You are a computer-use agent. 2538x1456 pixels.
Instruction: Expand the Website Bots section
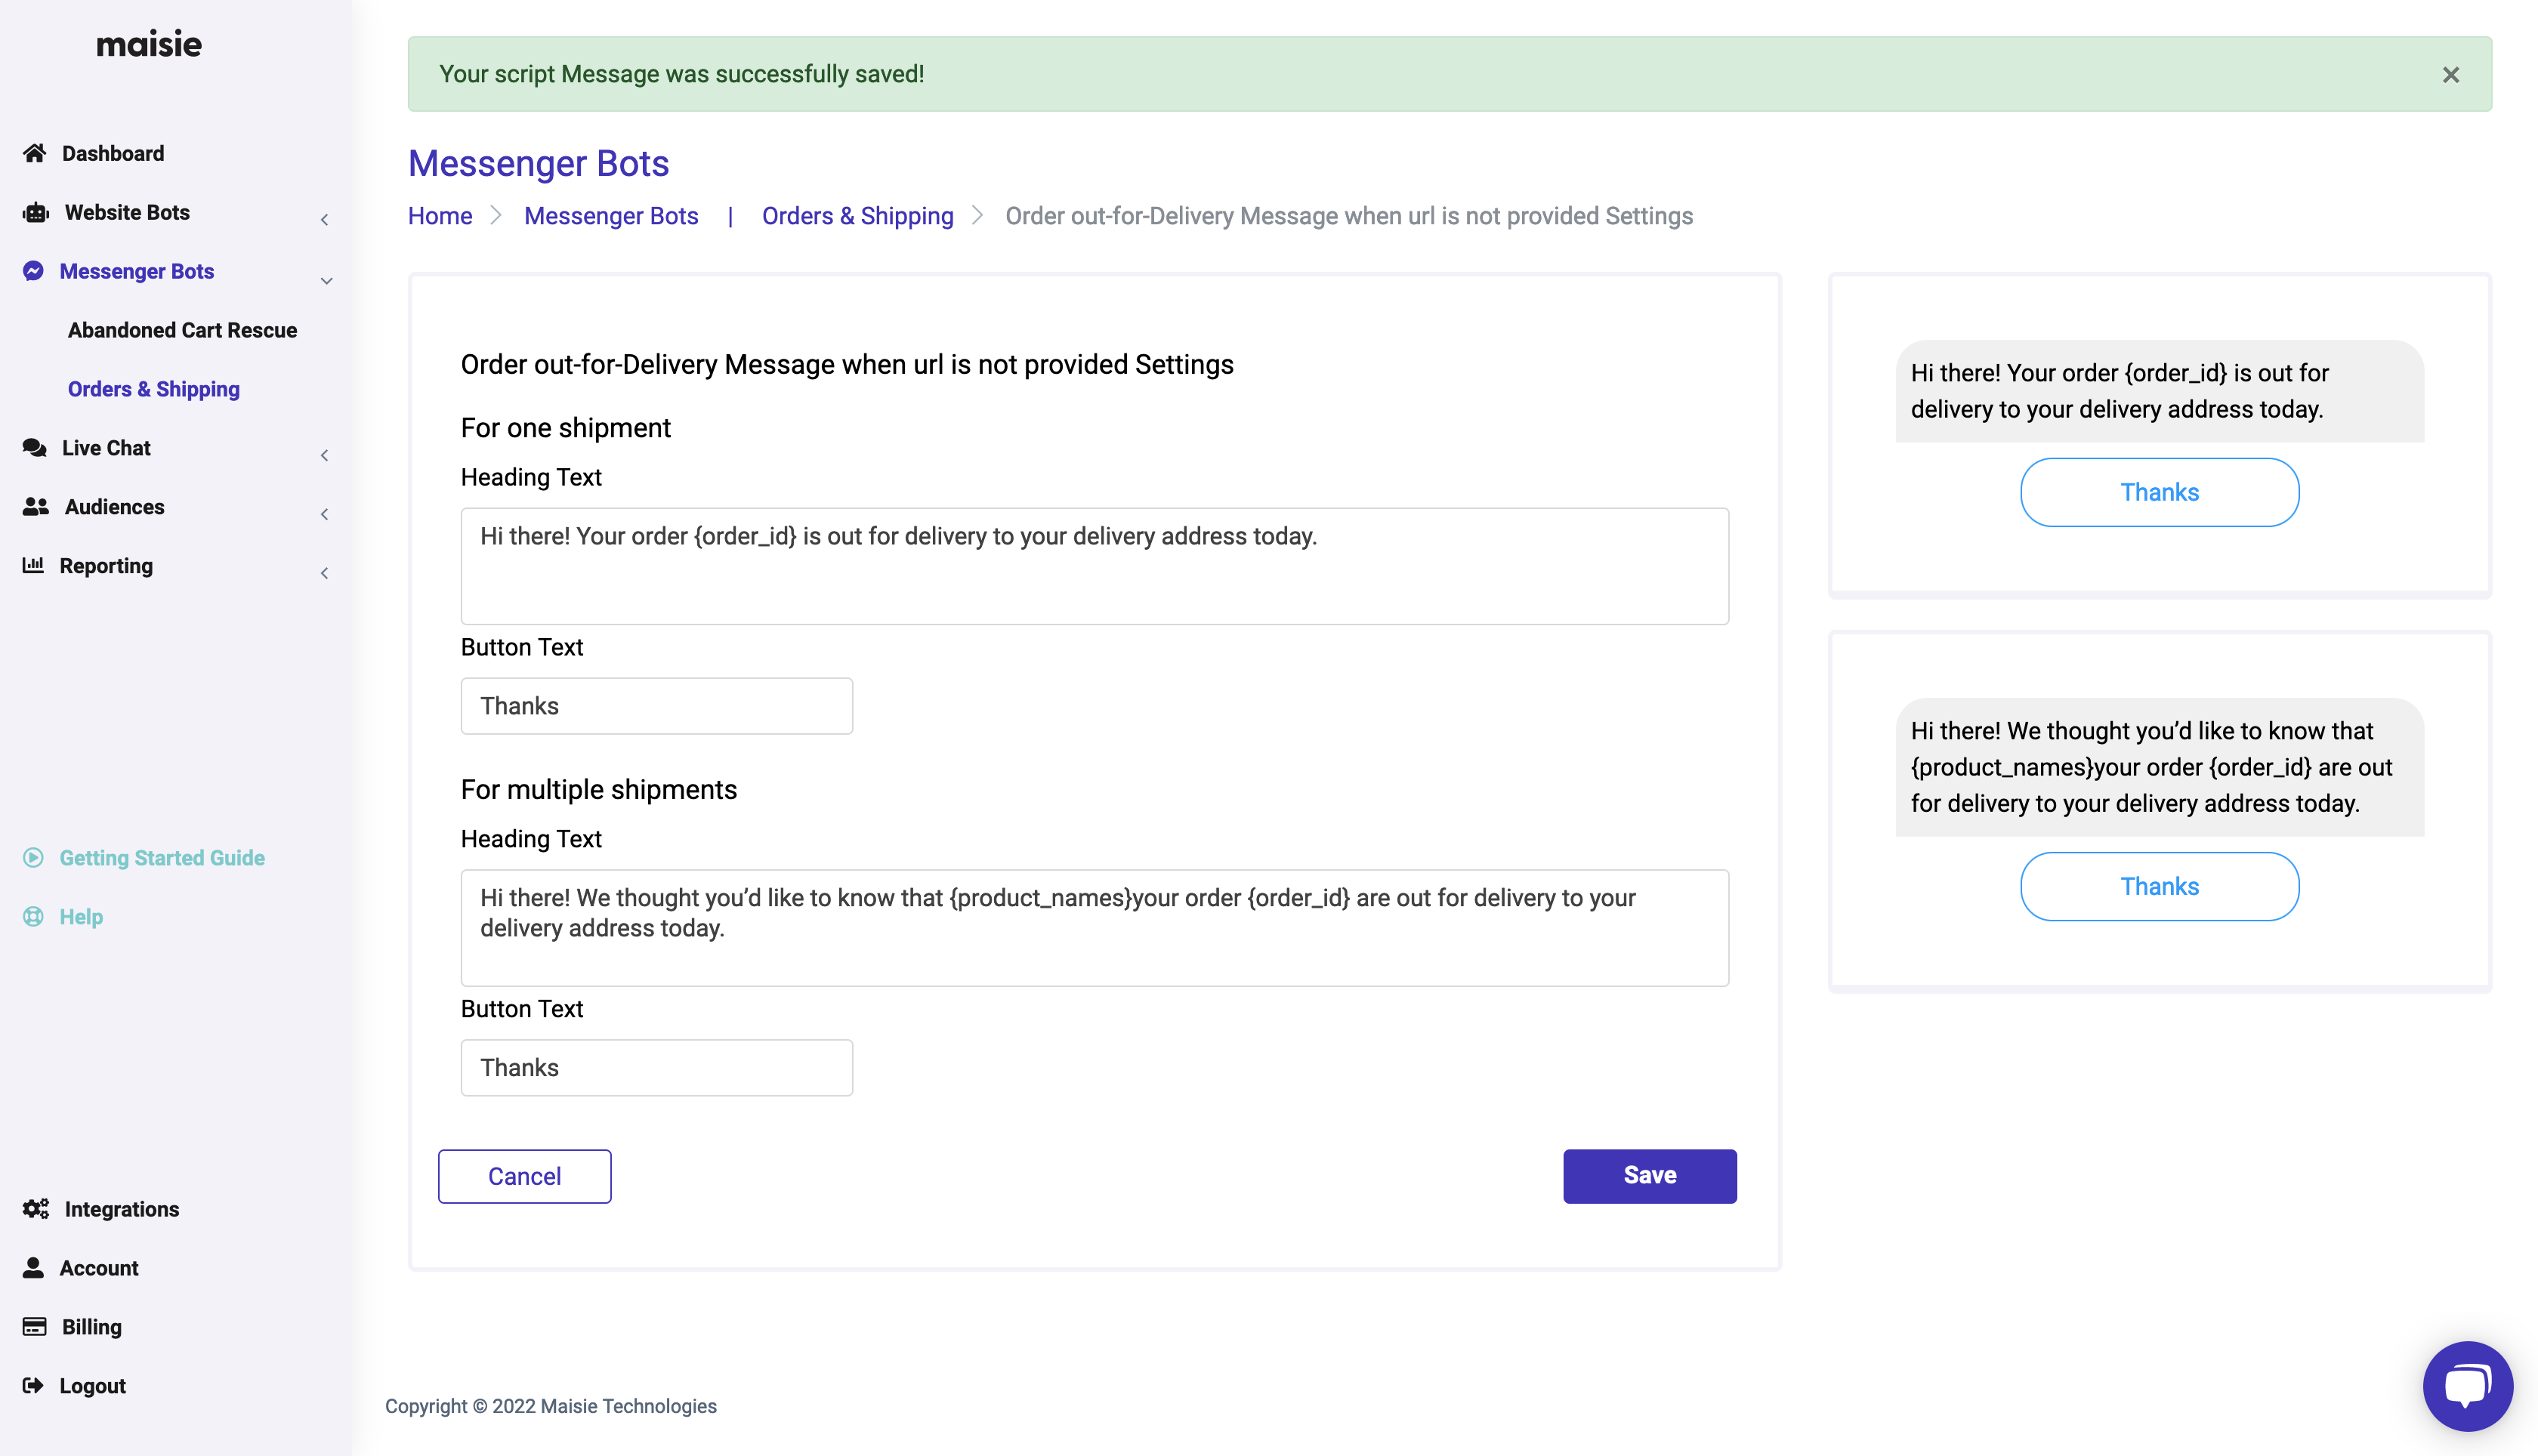point(324,219)
